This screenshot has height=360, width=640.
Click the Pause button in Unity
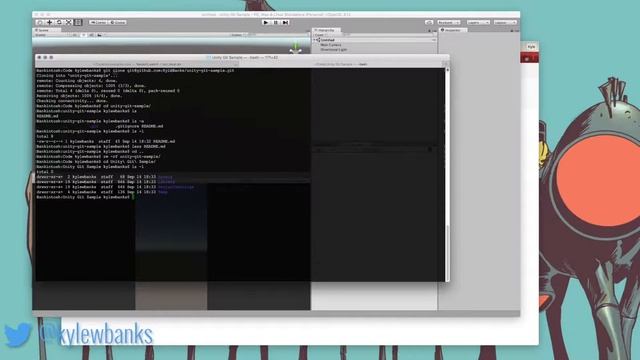point(276,22)
